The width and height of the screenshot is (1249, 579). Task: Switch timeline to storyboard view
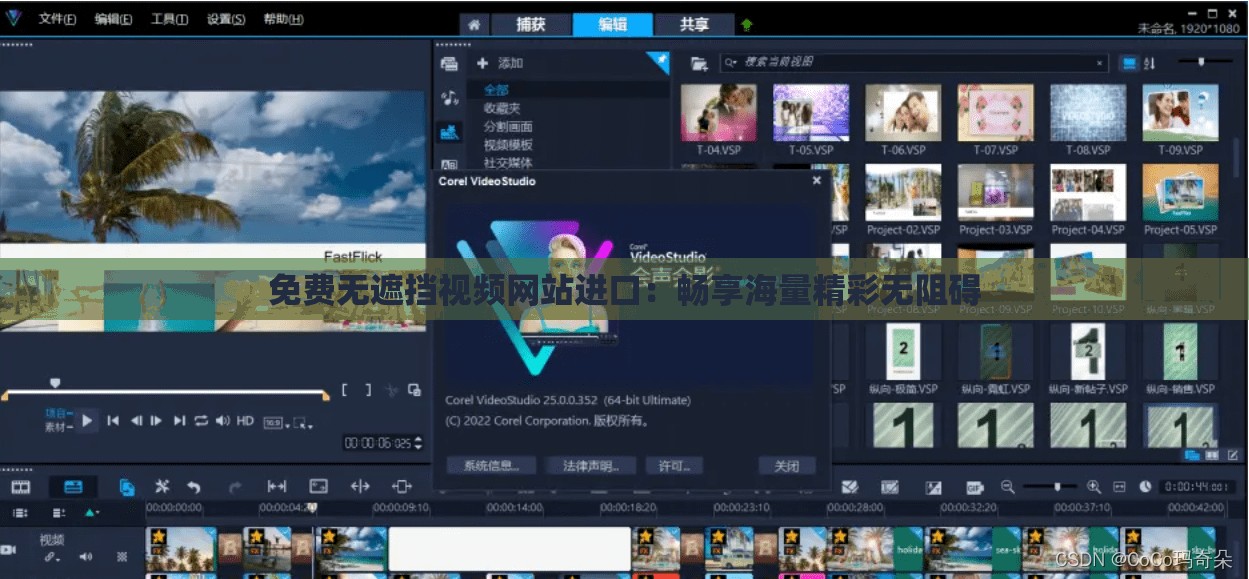click(x=19, y=487)
